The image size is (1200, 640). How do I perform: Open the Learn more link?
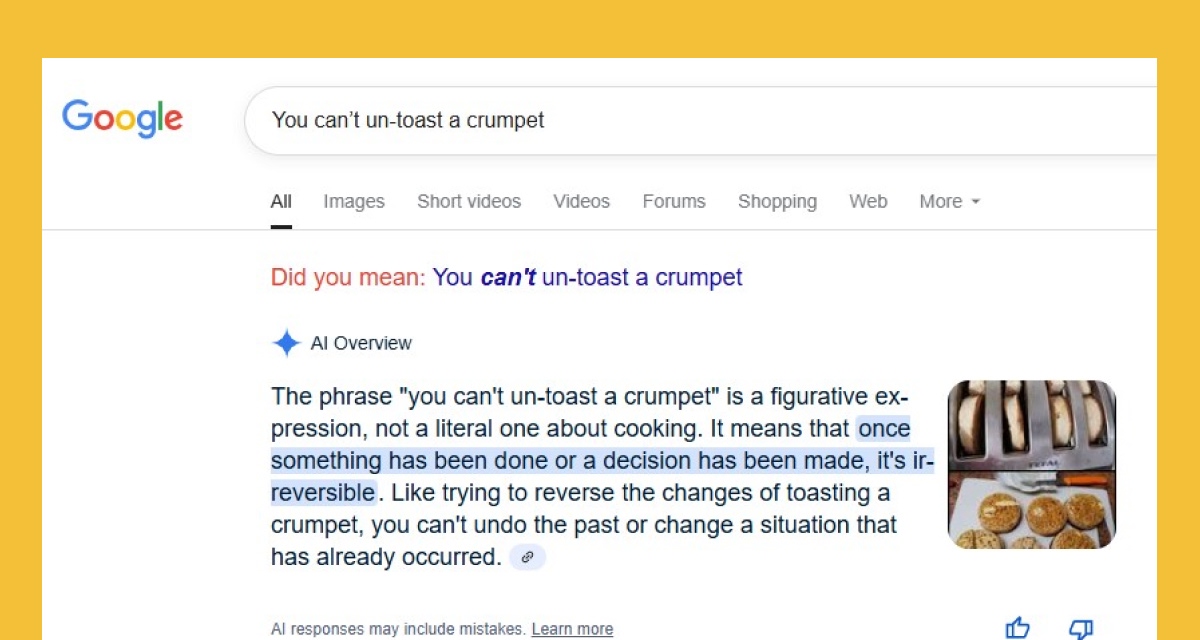pos(572,629)
